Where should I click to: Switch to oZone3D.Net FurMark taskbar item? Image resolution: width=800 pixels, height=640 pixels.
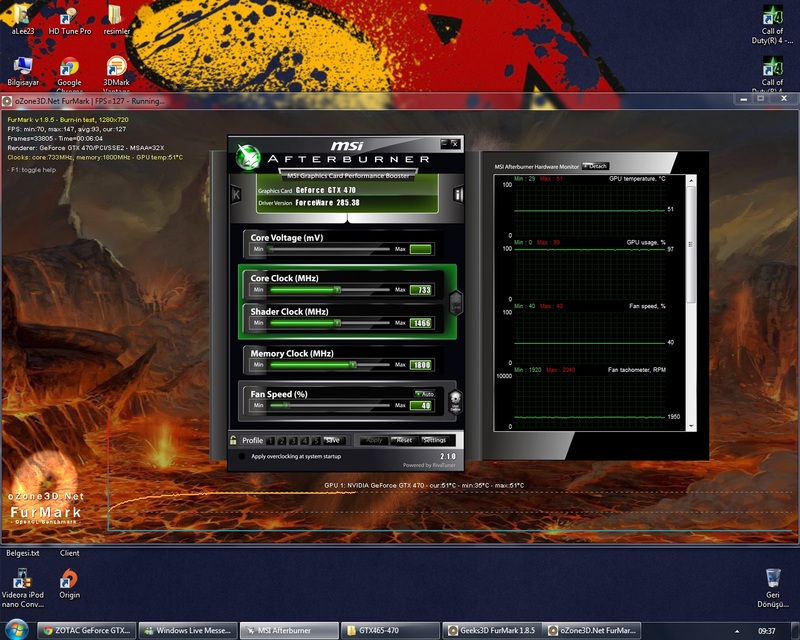(x=592, y=630)
